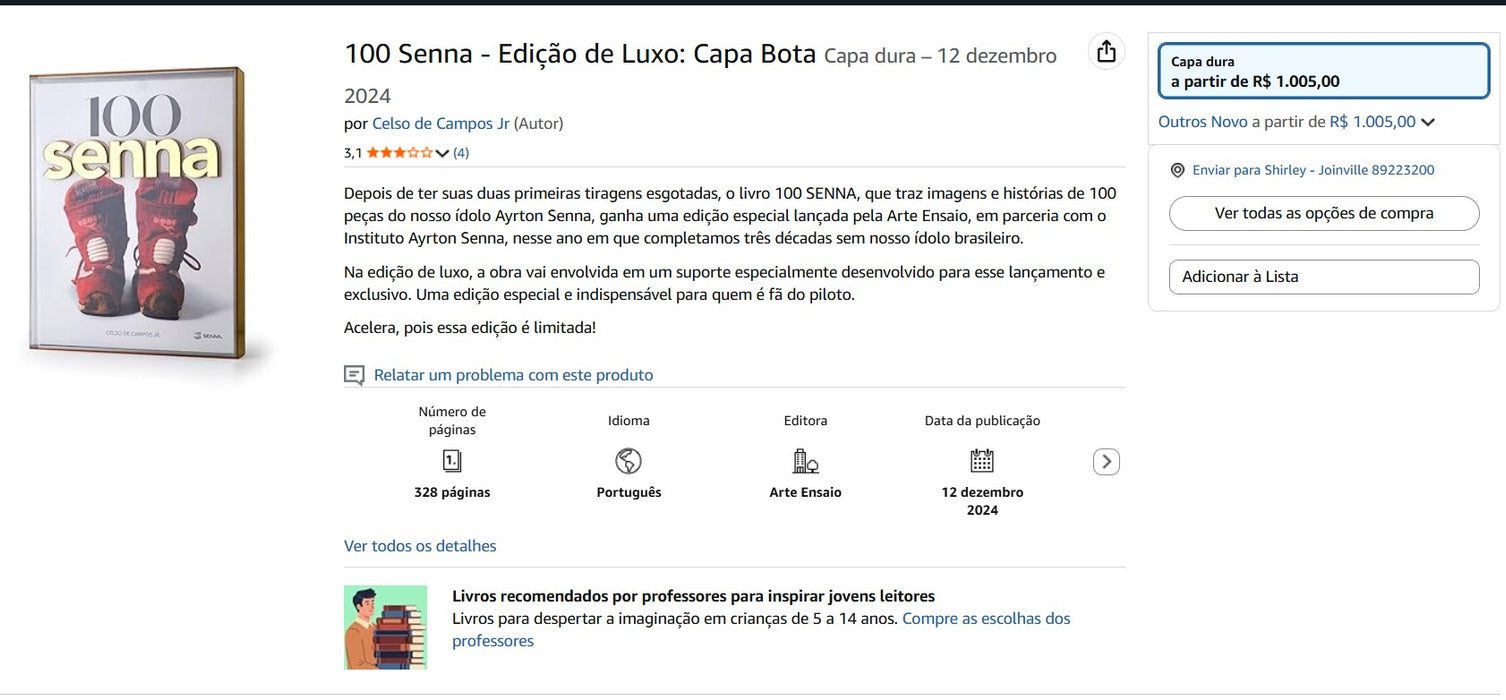
Task: Click the teacher-with-books illustration icon
Action: pyautogui.click(x=386, y=627)
